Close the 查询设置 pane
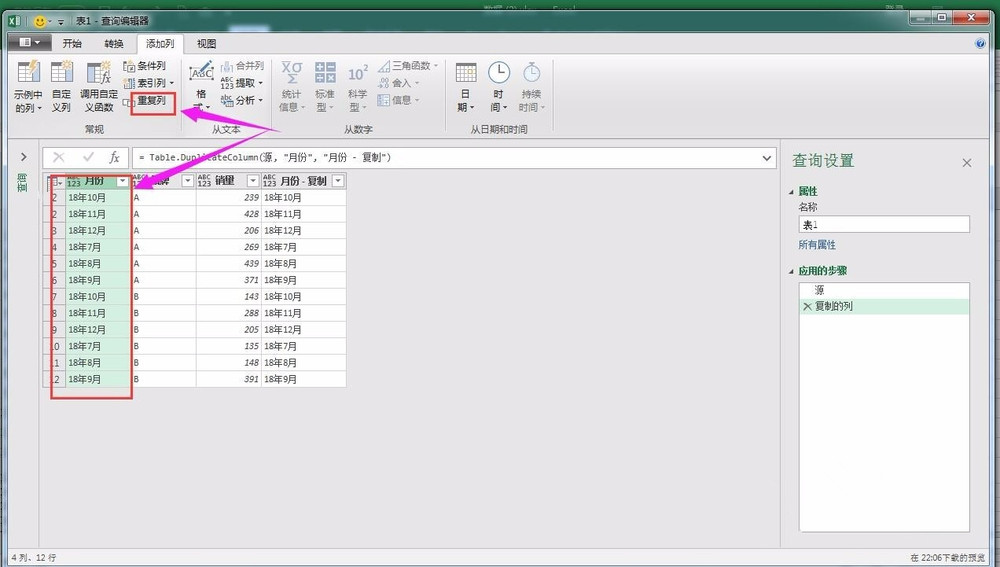 coord(967,163)
